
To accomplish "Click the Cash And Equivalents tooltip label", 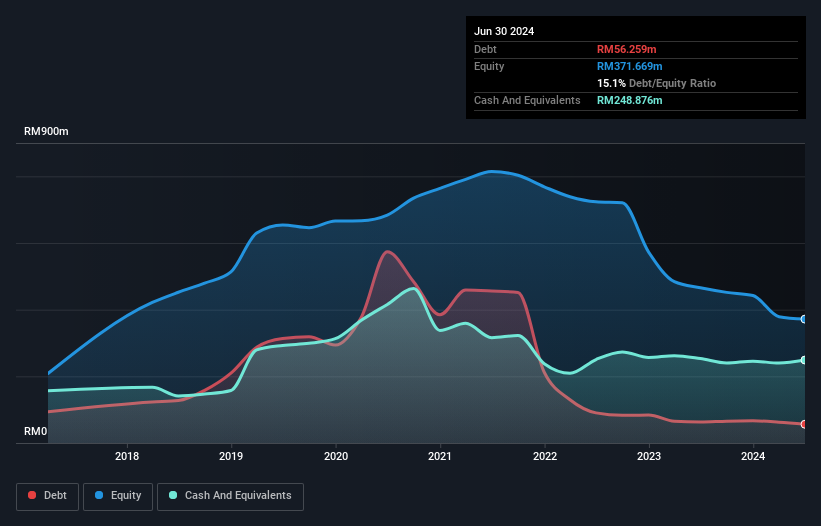I will tap(527, 100).
